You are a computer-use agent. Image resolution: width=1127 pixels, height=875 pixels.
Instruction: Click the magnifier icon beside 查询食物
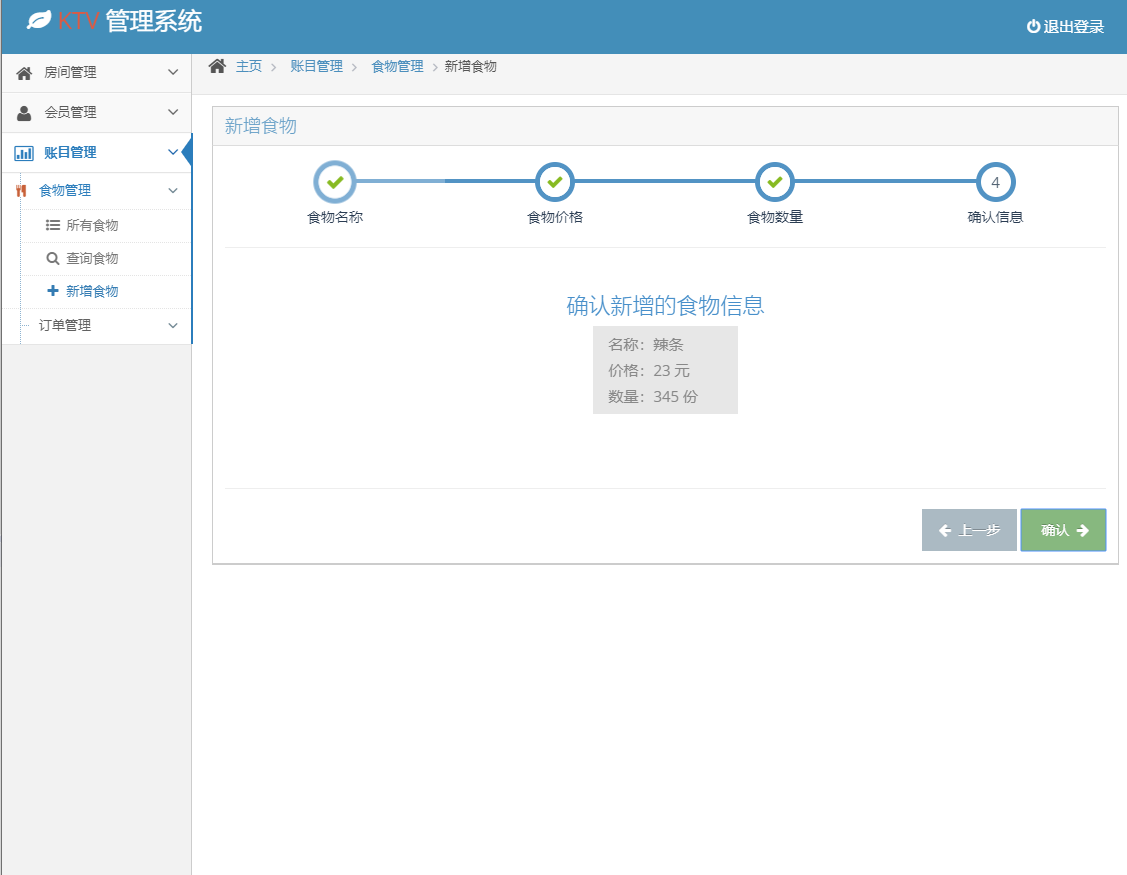coord(53,259)
